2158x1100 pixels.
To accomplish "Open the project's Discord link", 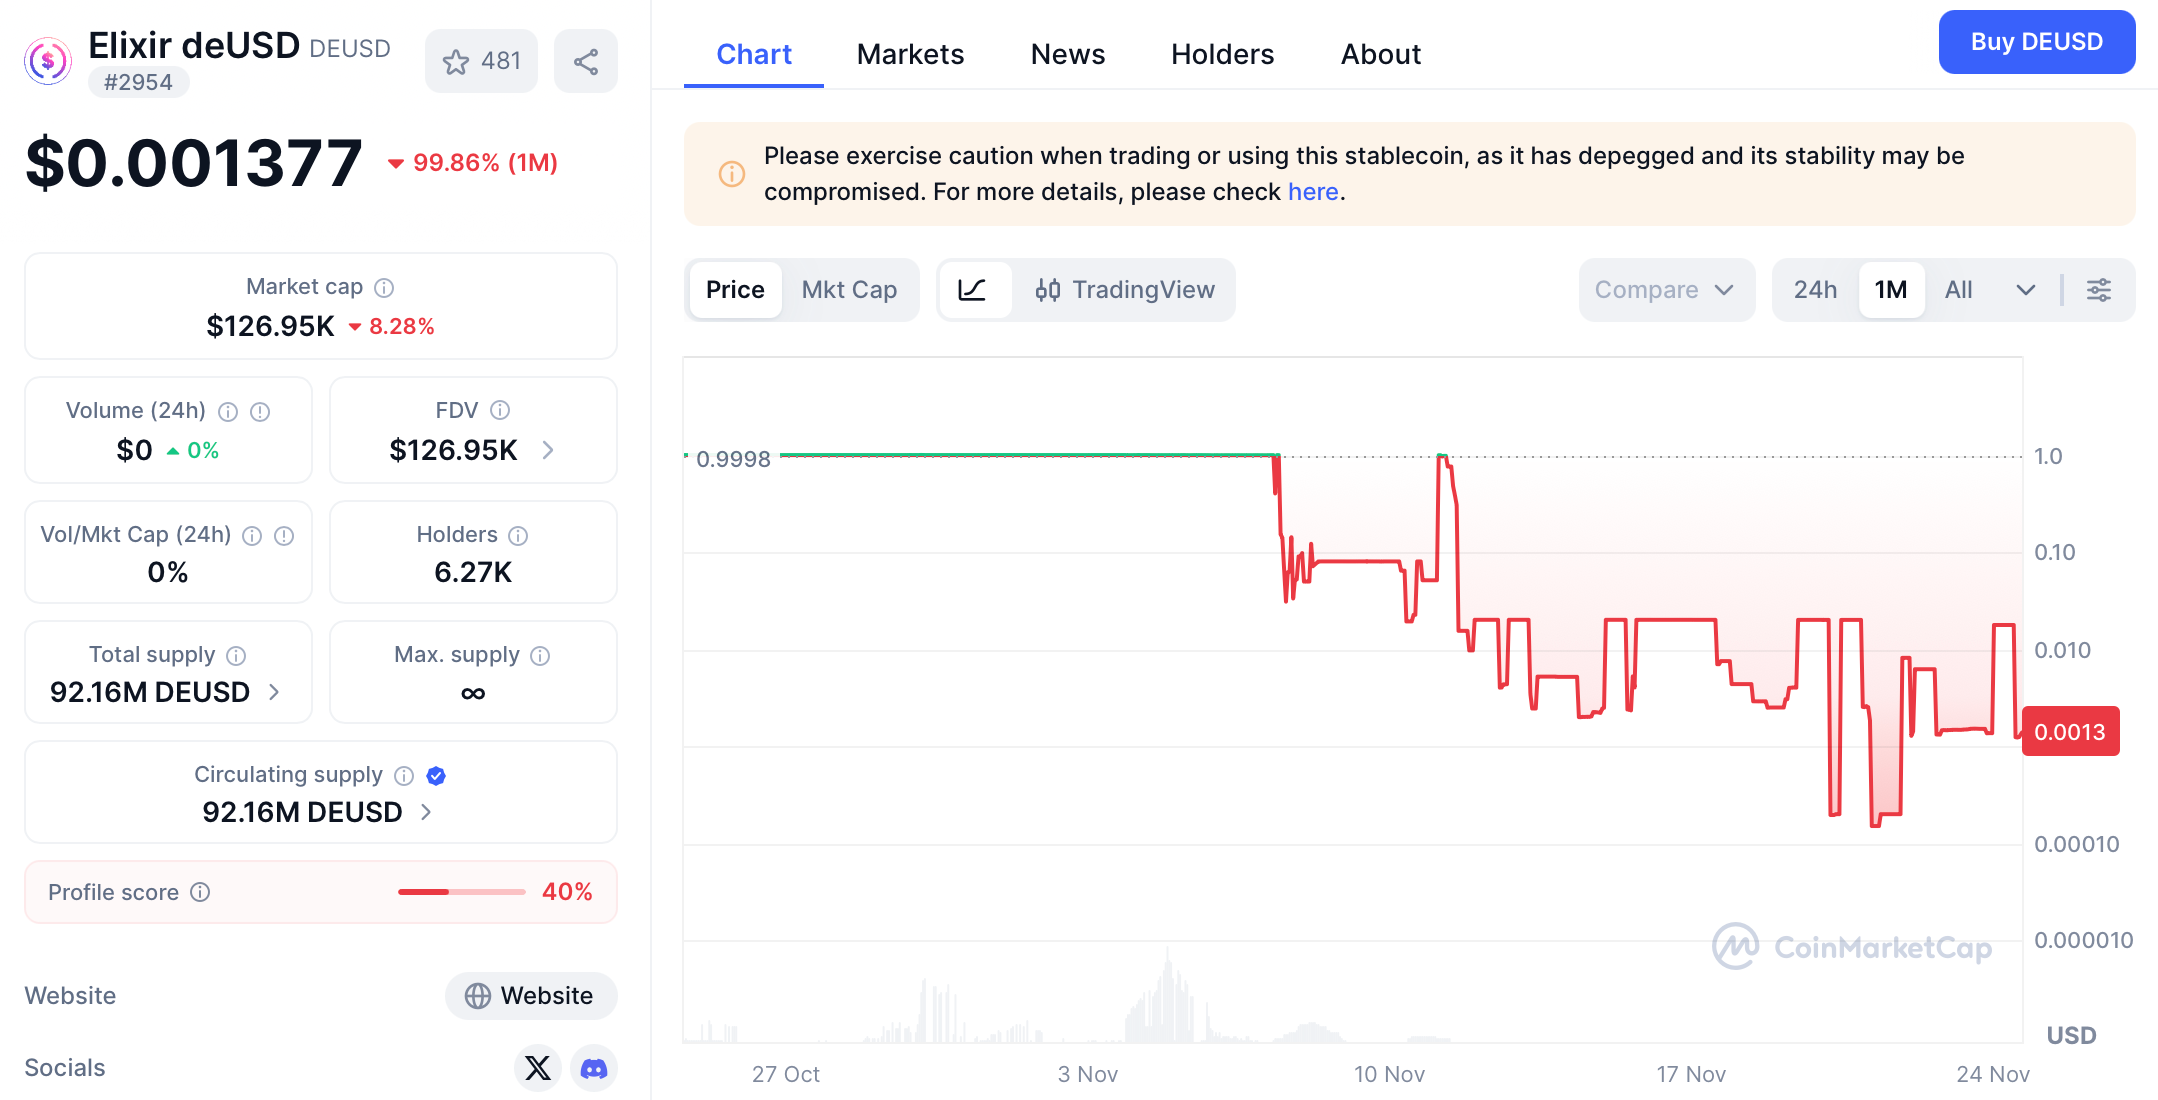I will [594, 1068].
